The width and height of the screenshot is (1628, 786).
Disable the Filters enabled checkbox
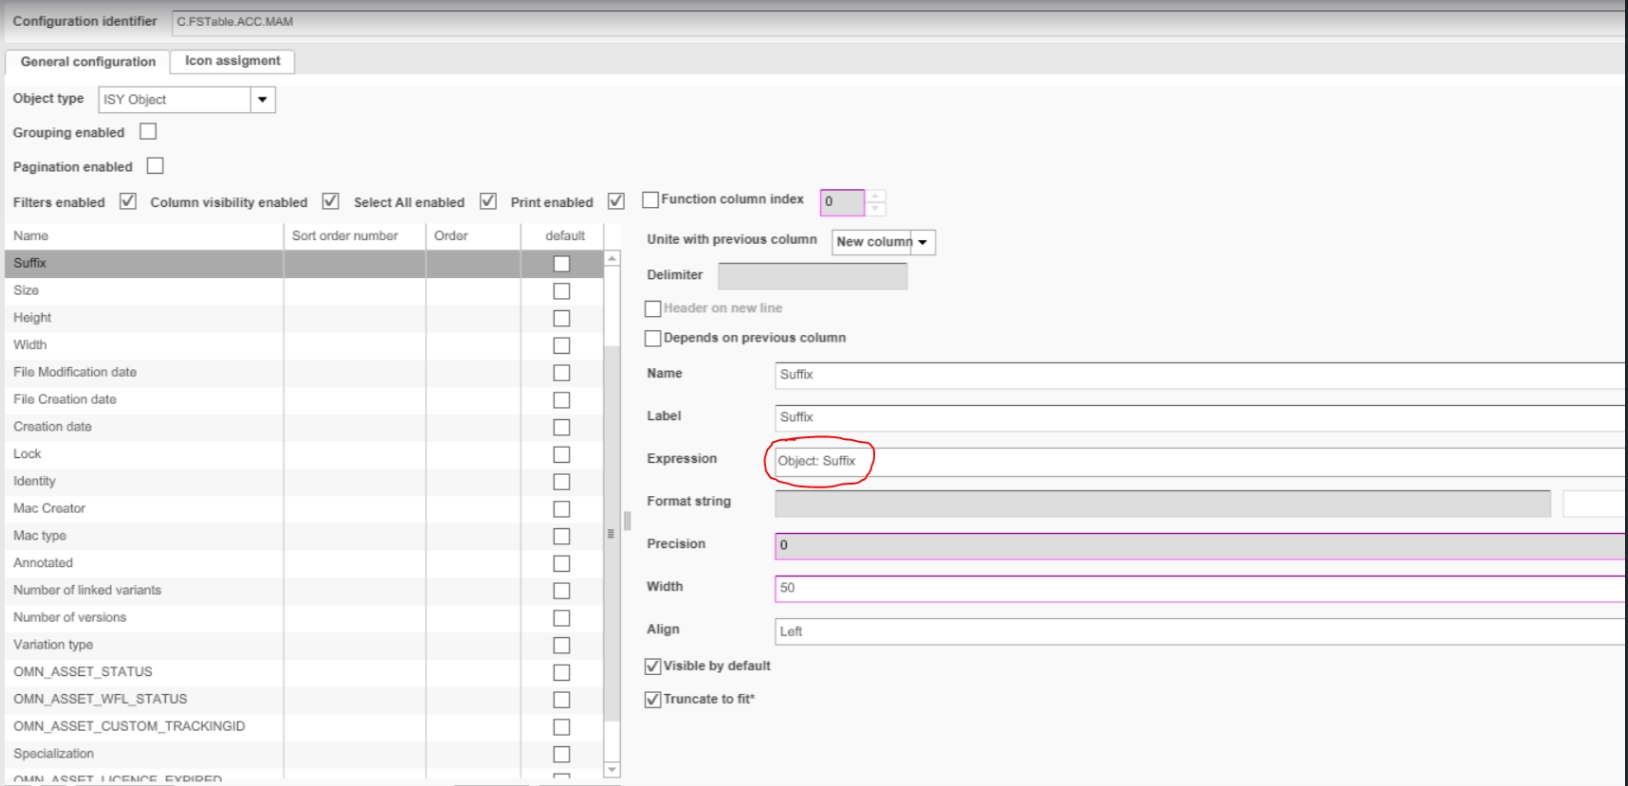[x=128, y=201]
